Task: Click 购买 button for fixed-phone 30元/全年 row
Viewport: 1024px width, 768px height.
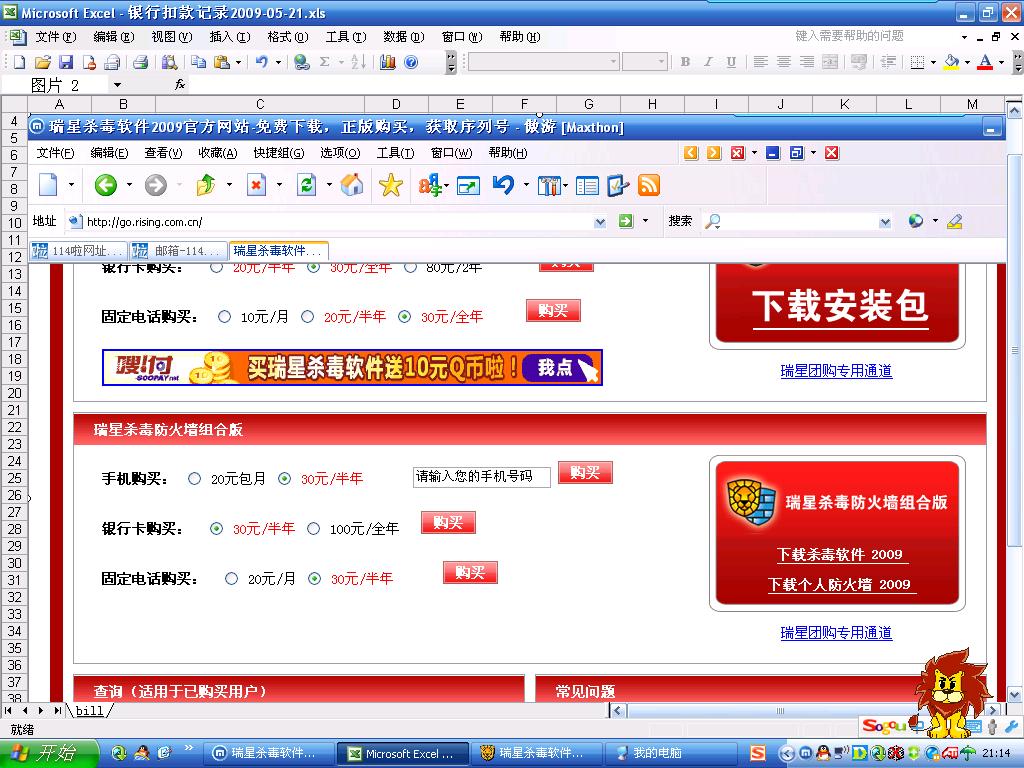Action: (553, 311)
